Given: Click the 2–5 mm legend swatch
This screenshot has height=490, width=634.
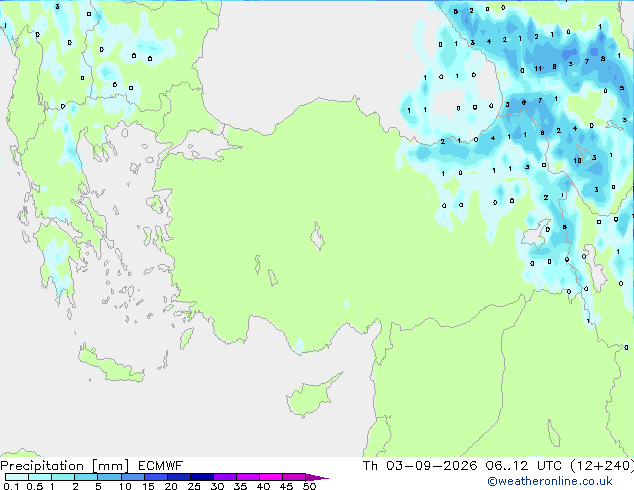Looking at the screenshot, I should [x=86, y=477].
